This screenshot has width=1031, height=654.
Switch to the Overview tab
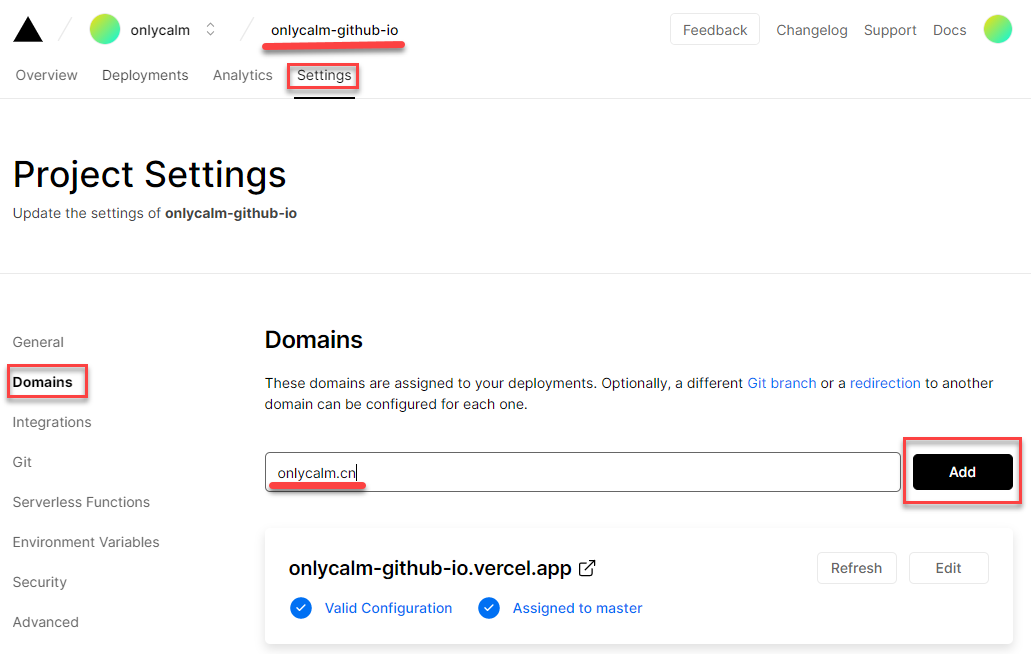pyautogui.click(x=46, y=75)
